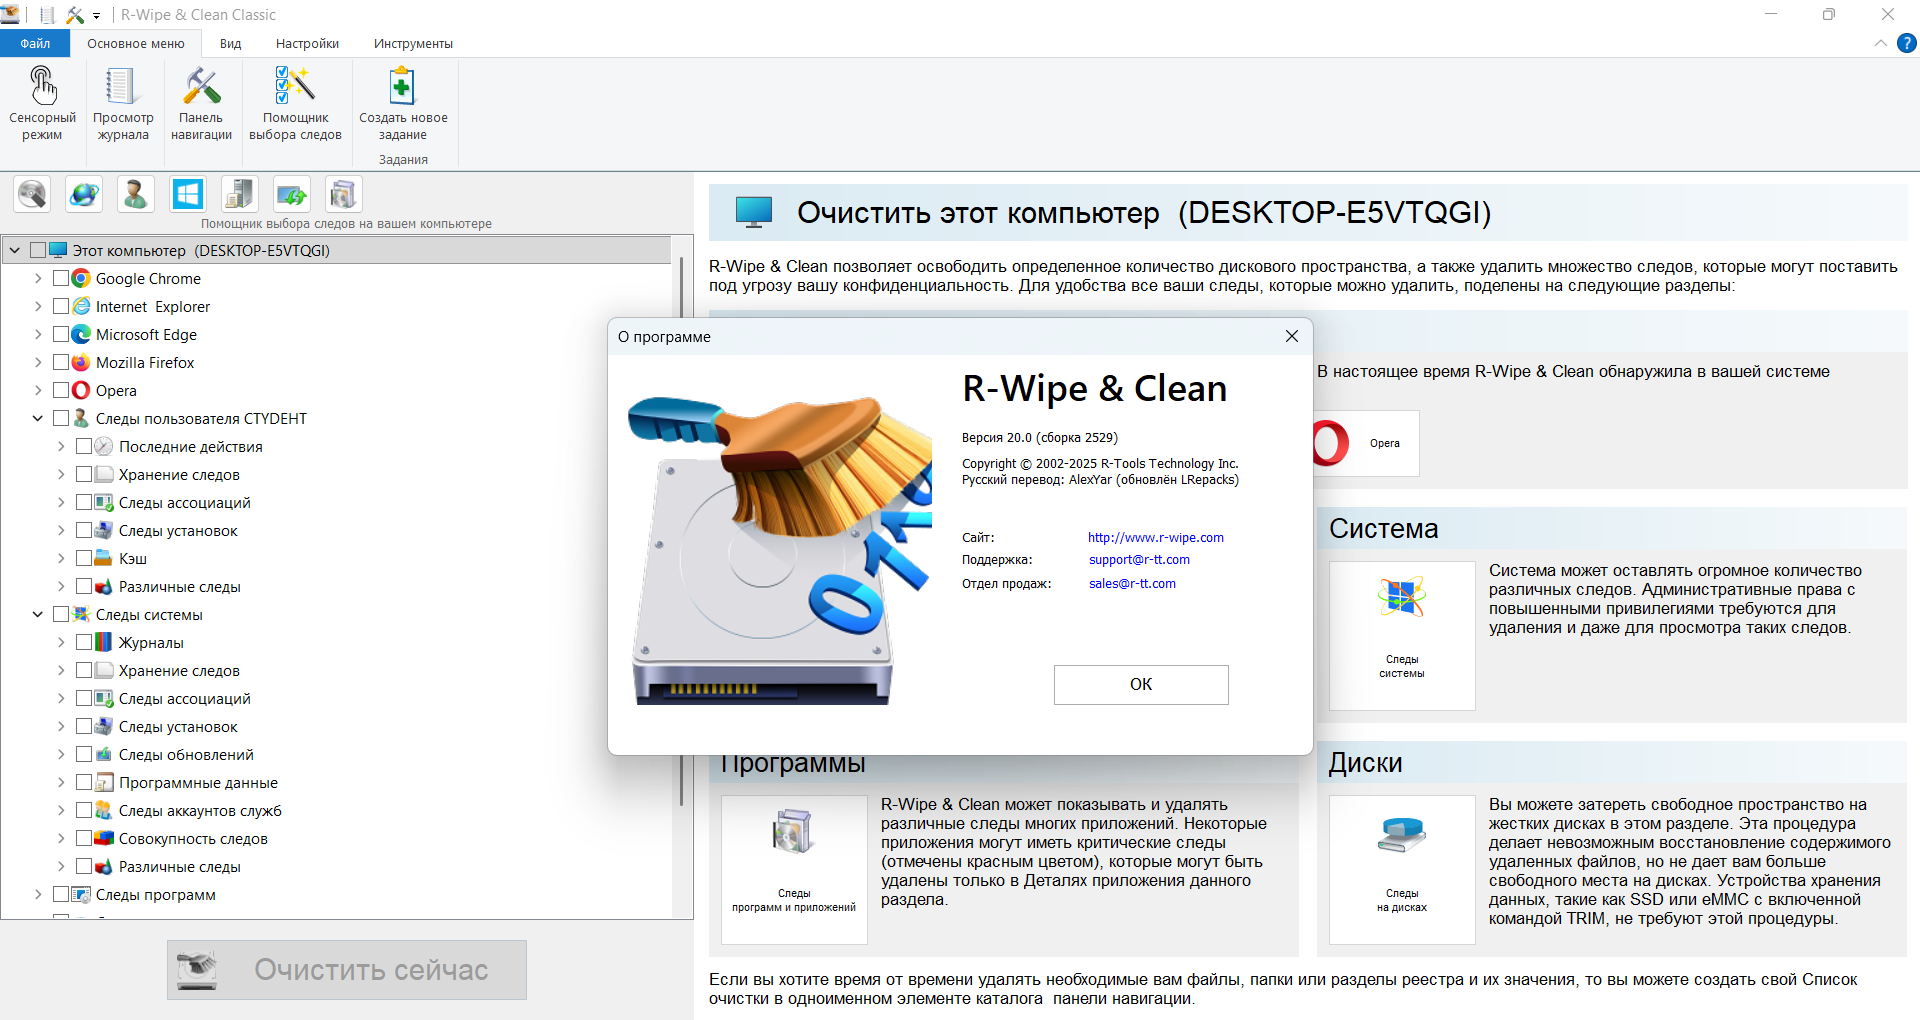1920x1020 pixels.
Task: Open Просмотр журнала log viewer
Action: (x=123, y=104)
